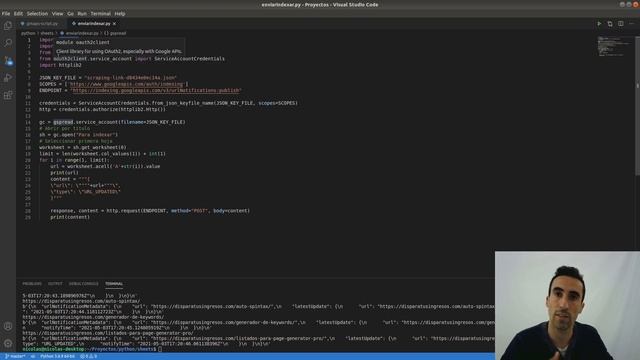Click the enviarindexar.py breadcrumb segment

pyautogui.click(x=82, y=33)
